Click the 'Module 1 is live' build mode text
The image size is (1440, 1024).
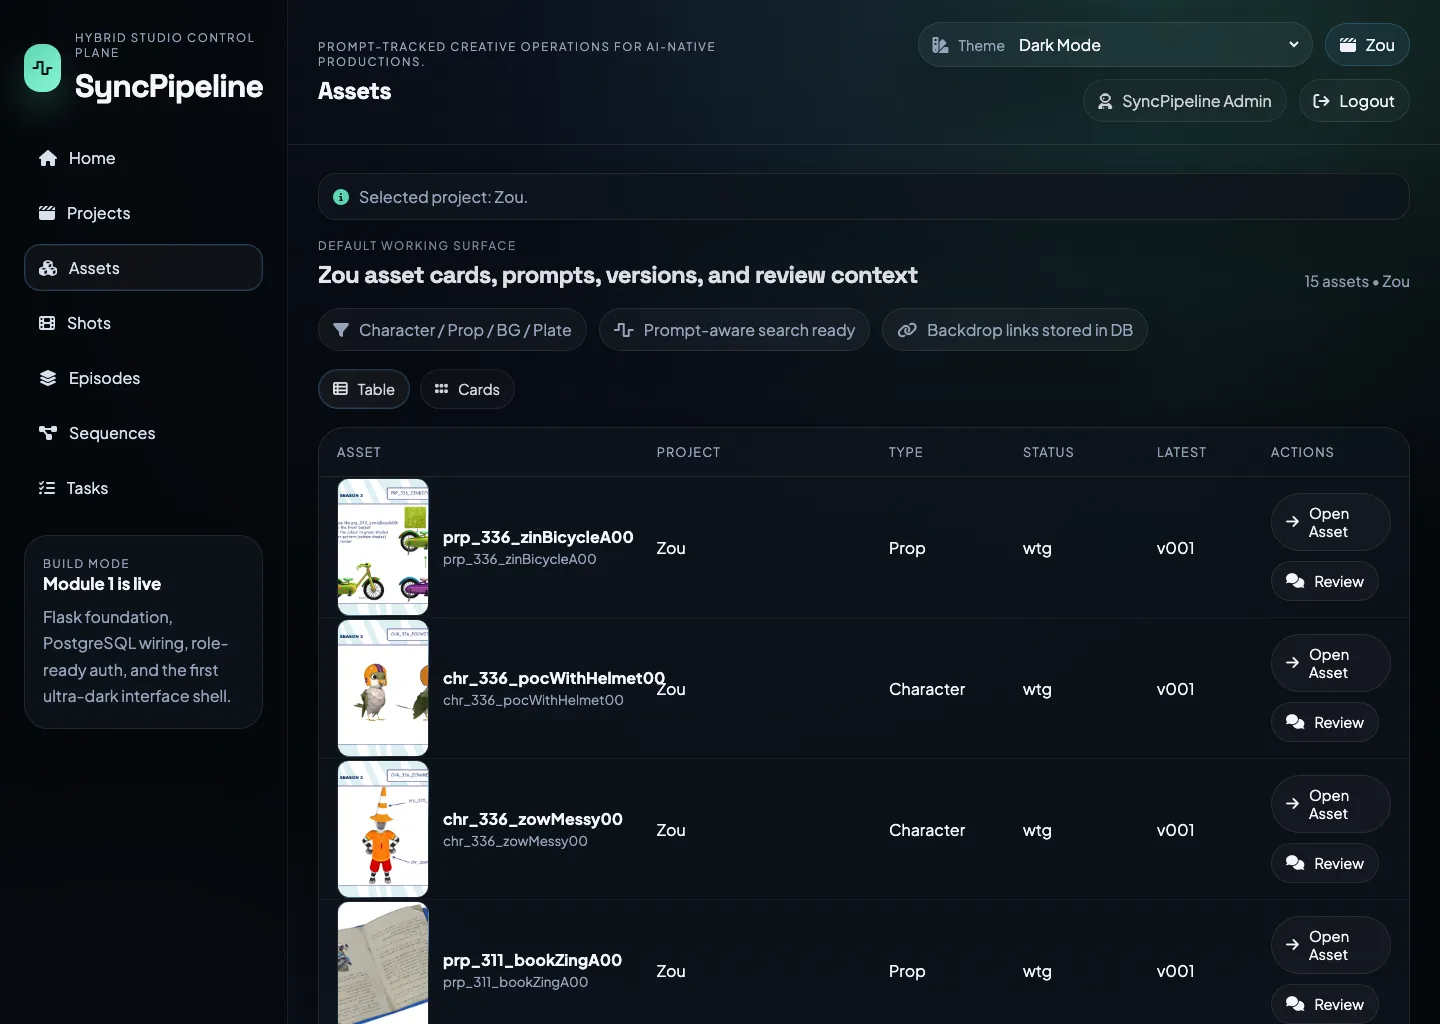(x=102, y=584)
